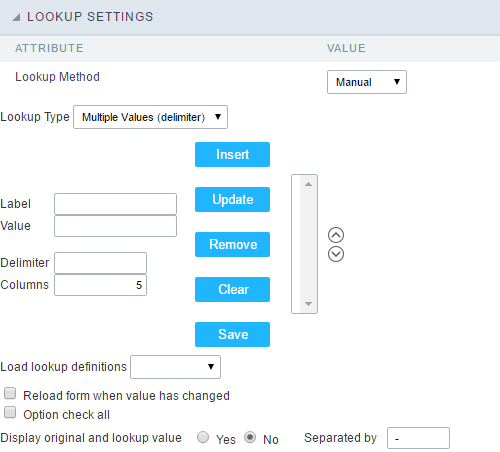Select No for display original and lookup value
Image resolution: width=500 pixels, height=452 pixels.
click(250, 437)
